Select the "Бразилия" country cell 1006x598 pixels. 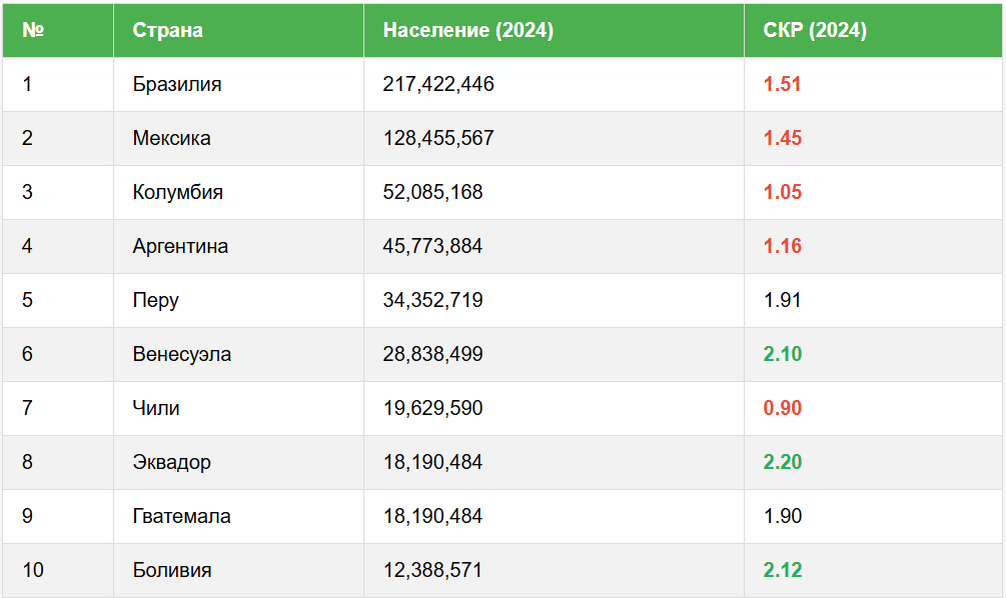coord(177,84)
